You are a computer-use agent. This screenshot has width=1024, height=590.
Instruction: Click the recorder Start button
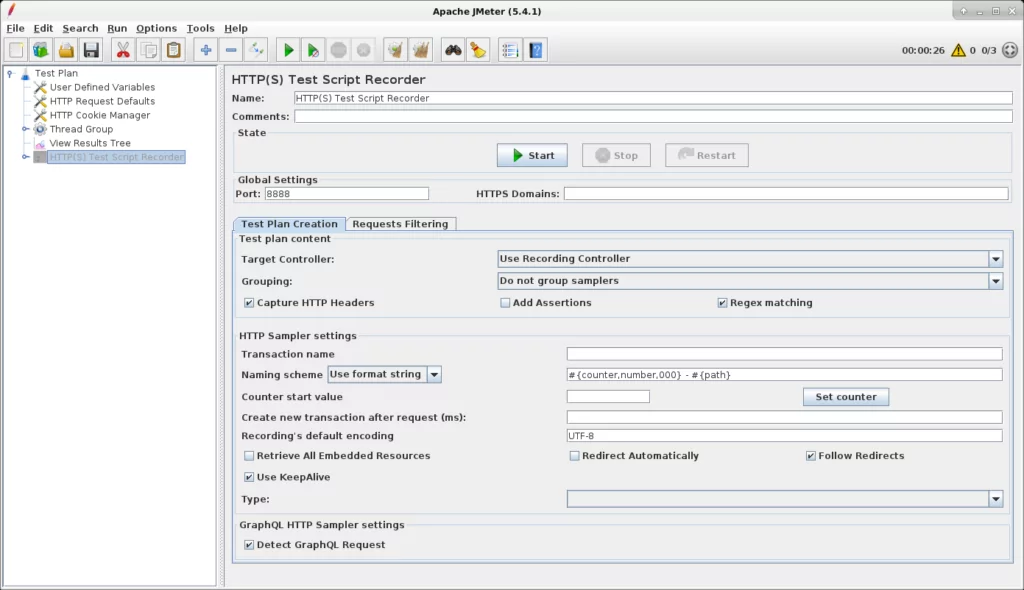click(532, 156)
